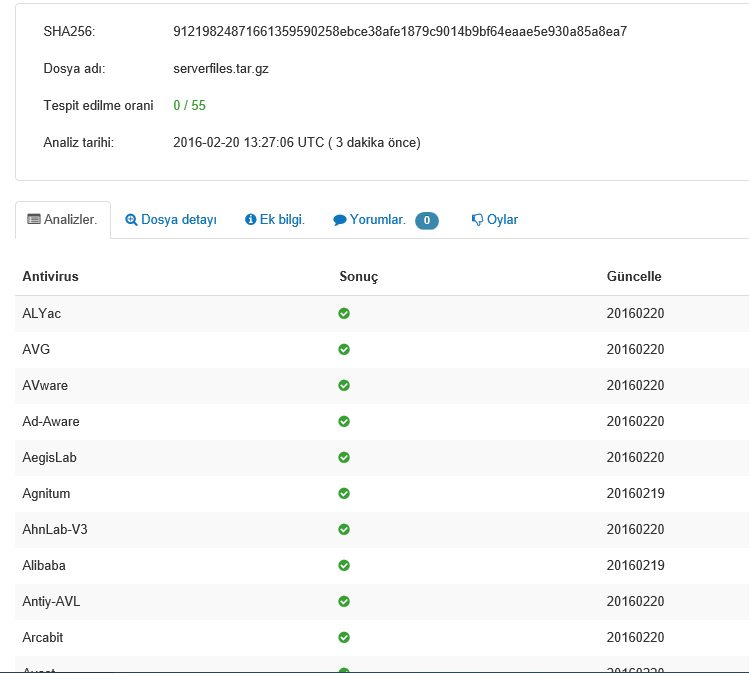
Task: Click the green check icon for Alibaba
Action: coord(344,566)
